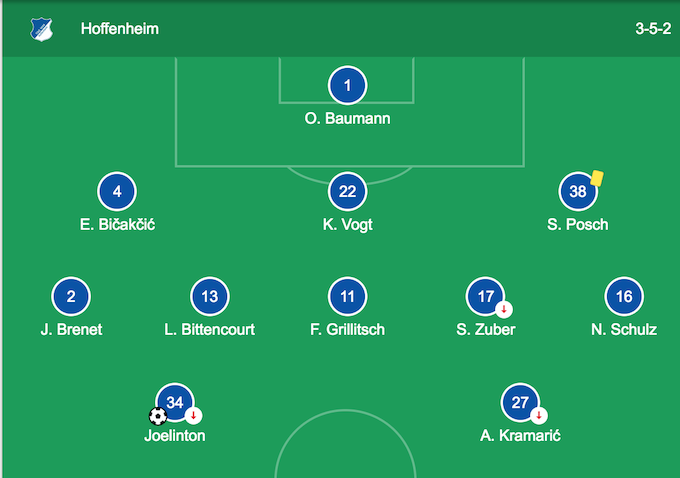Select player number 4 circle

click(117, 192)
